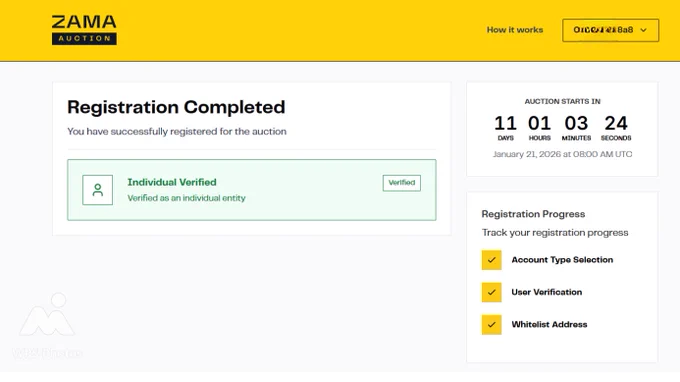Click the User Verification label
Image resolution: width=680 pixels, height=382 pixels.
pyautogui.click(x=546, y=292)
